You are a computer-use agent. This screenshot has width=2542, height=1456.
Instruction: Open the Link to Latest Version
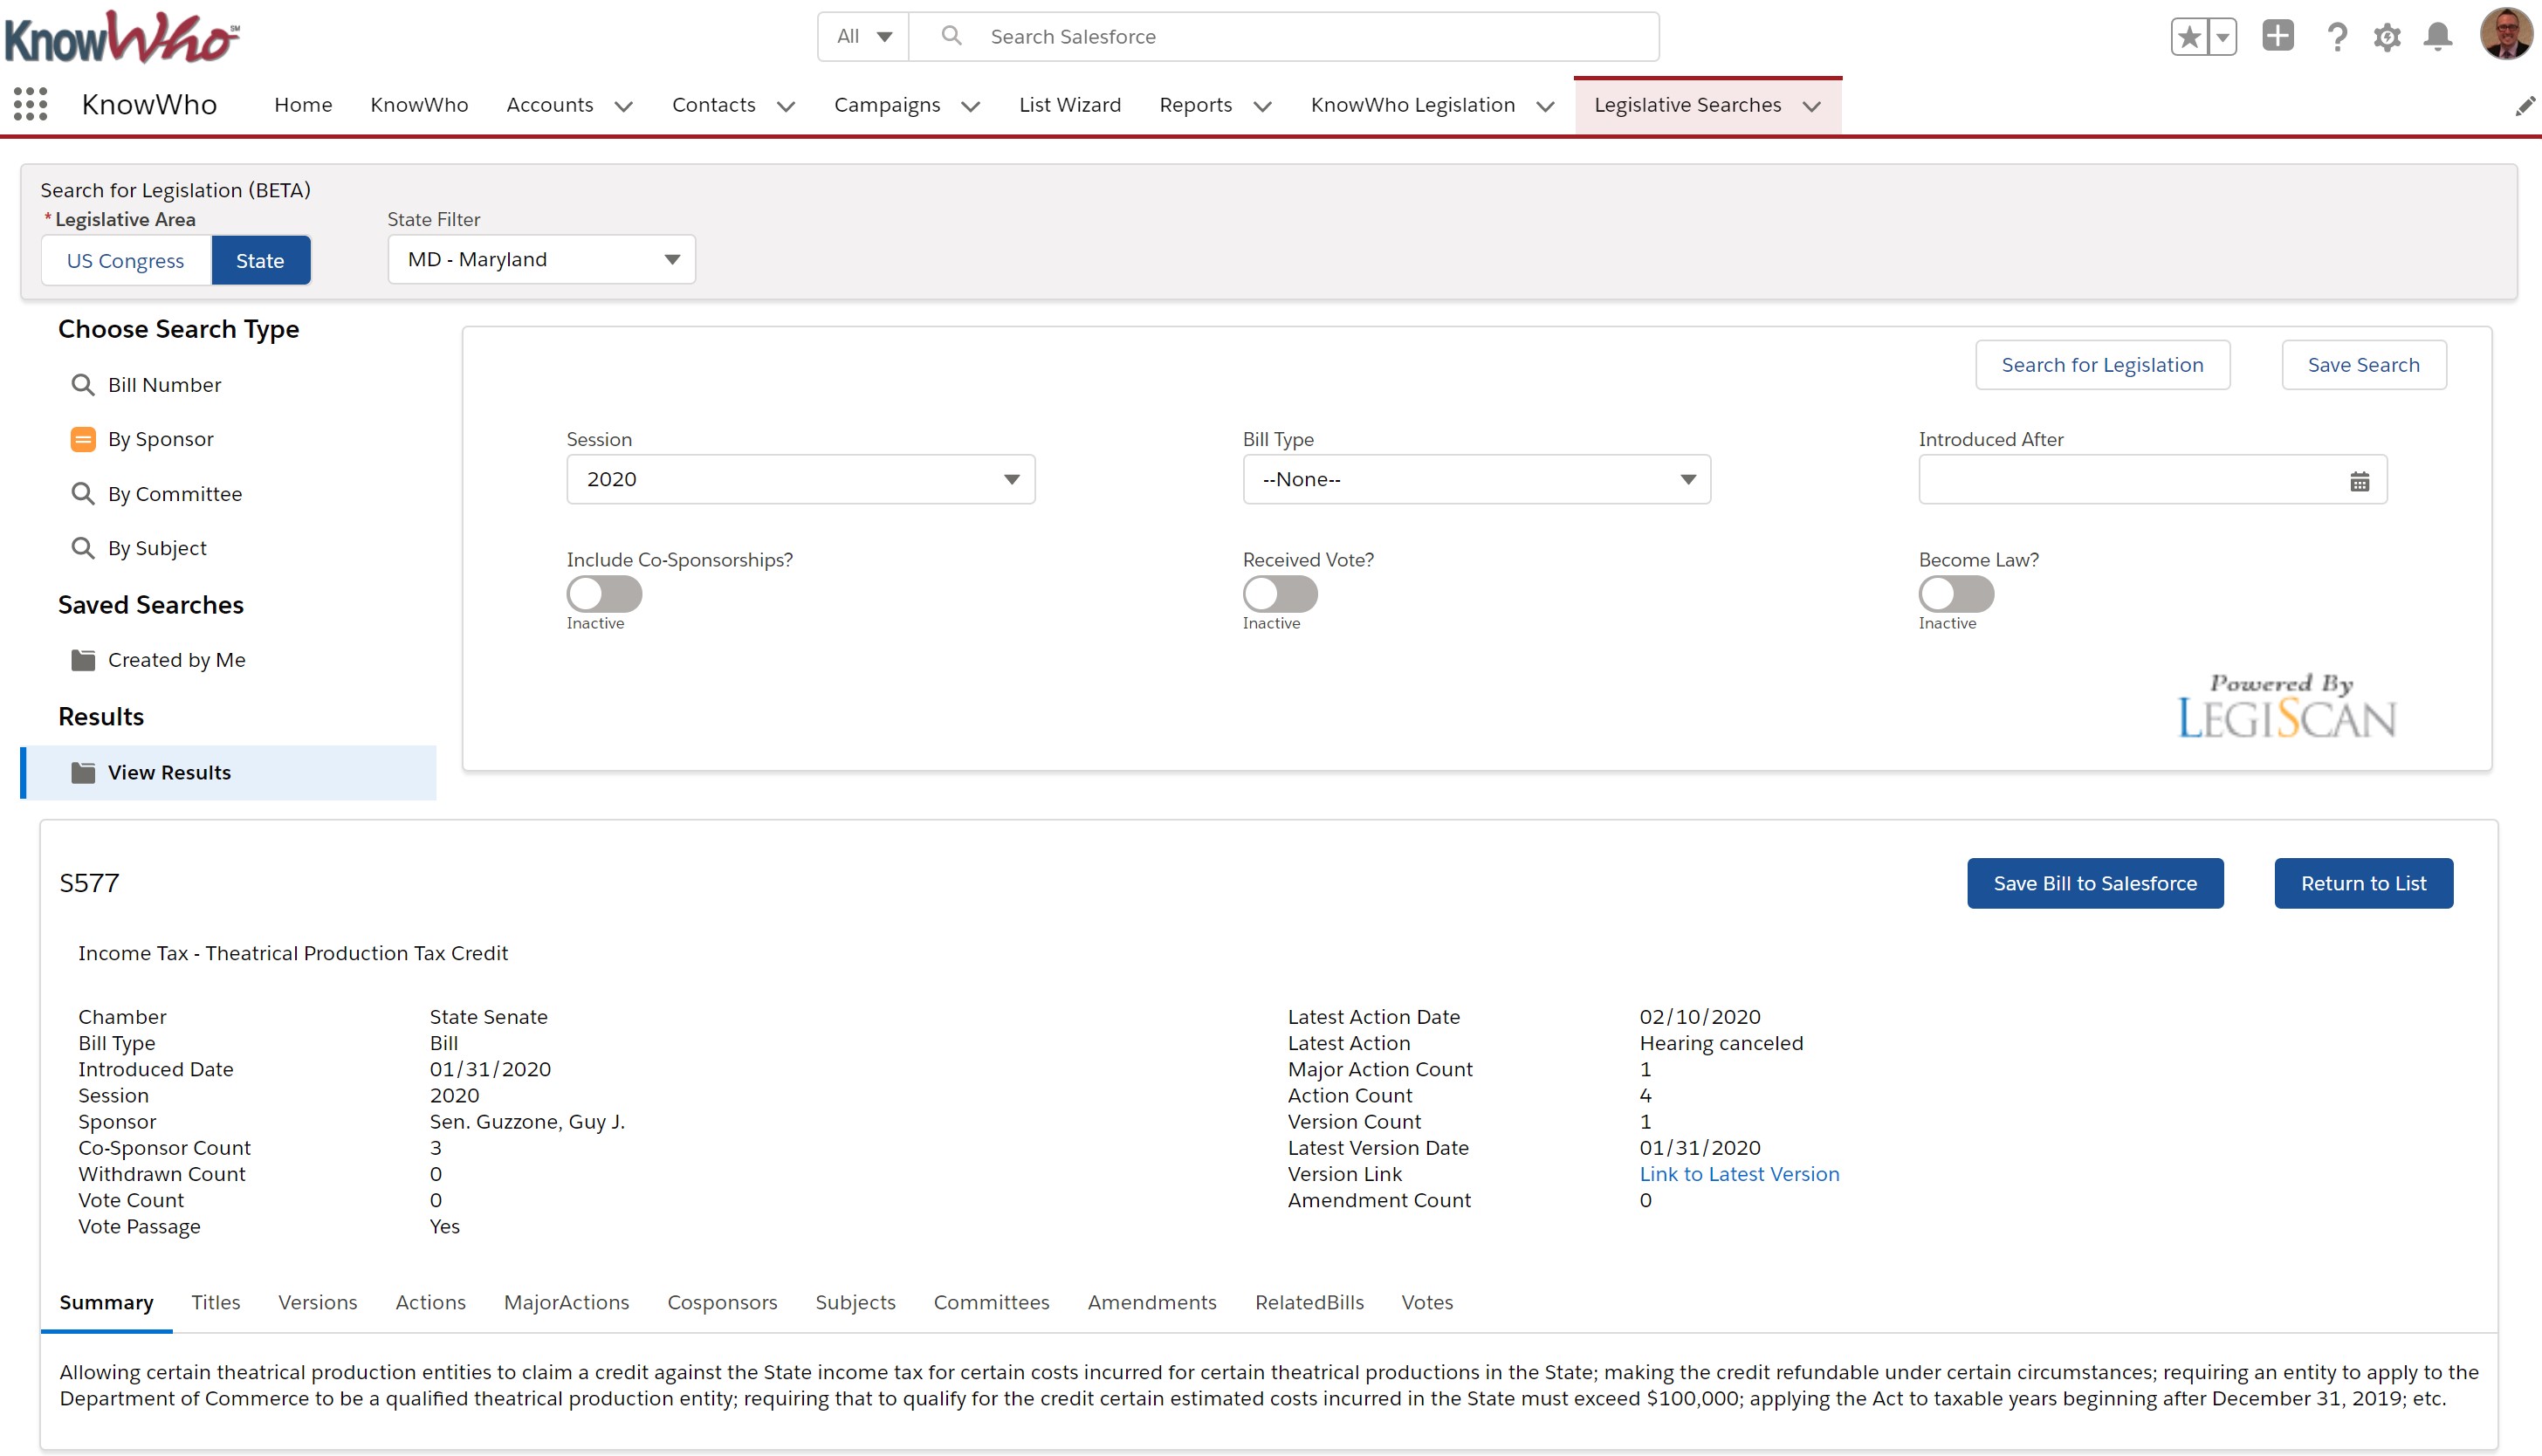[1738, 1174]
